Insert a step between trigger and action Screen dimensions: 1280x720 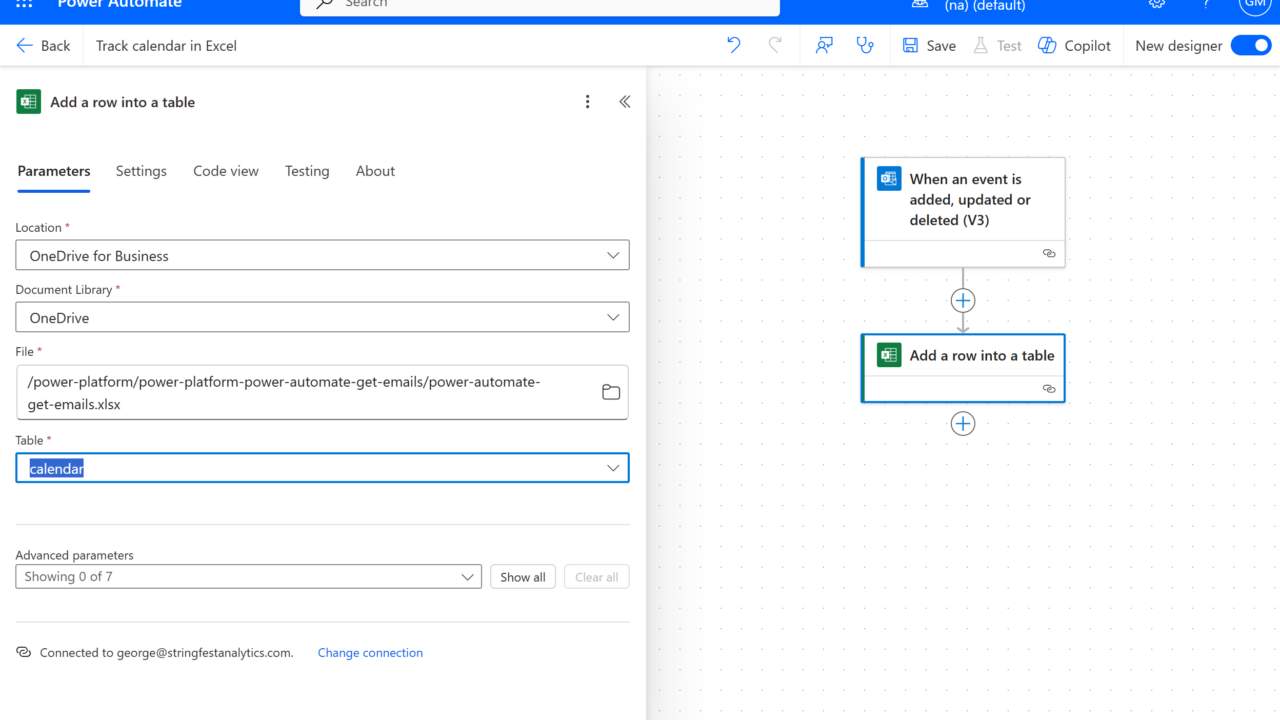coord(962,300)
